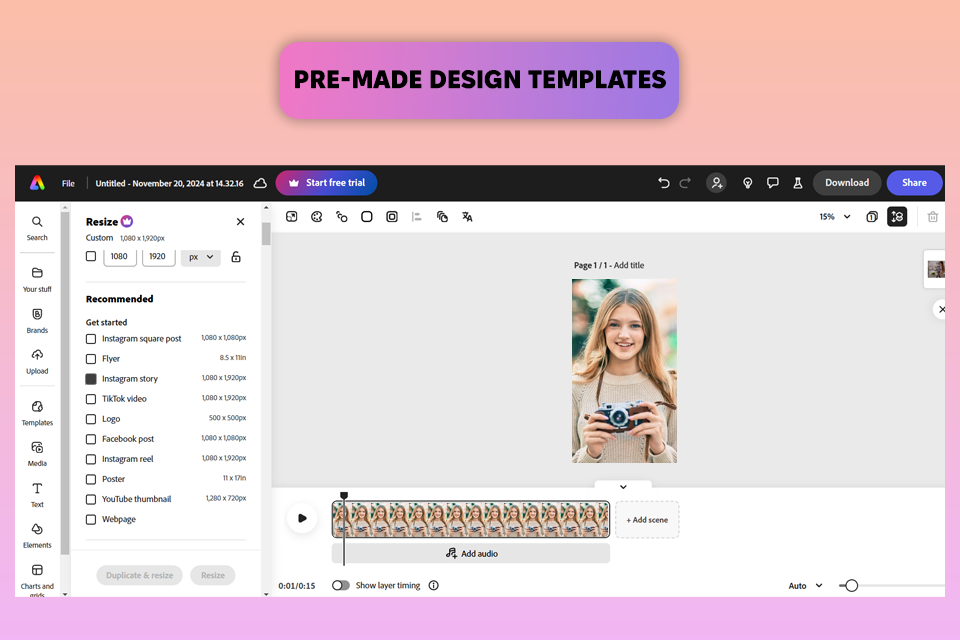960x640 pixels.
Task: Click the lock aspect ratio icon
Action: pos(236,257)
